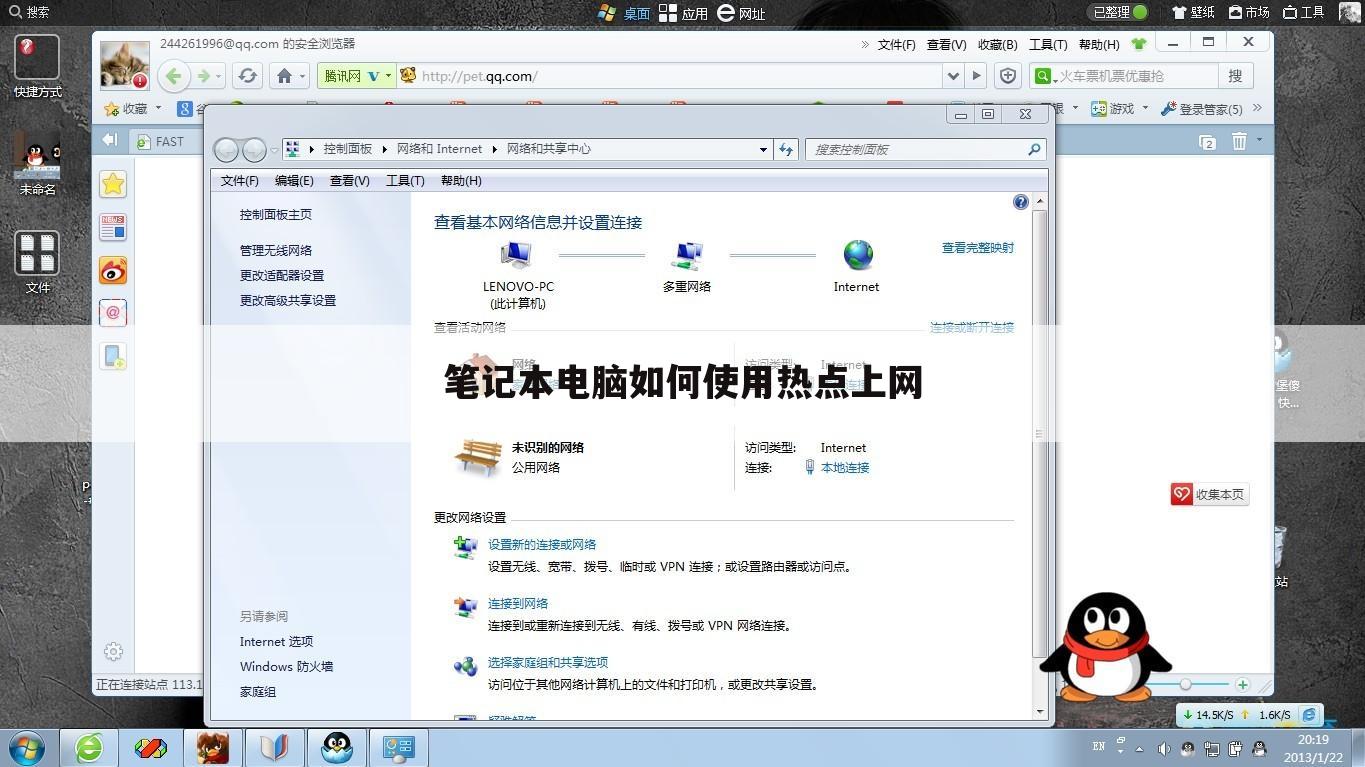
Task: Click 查看完整映射 link
Action: click(x=978, y=247)
